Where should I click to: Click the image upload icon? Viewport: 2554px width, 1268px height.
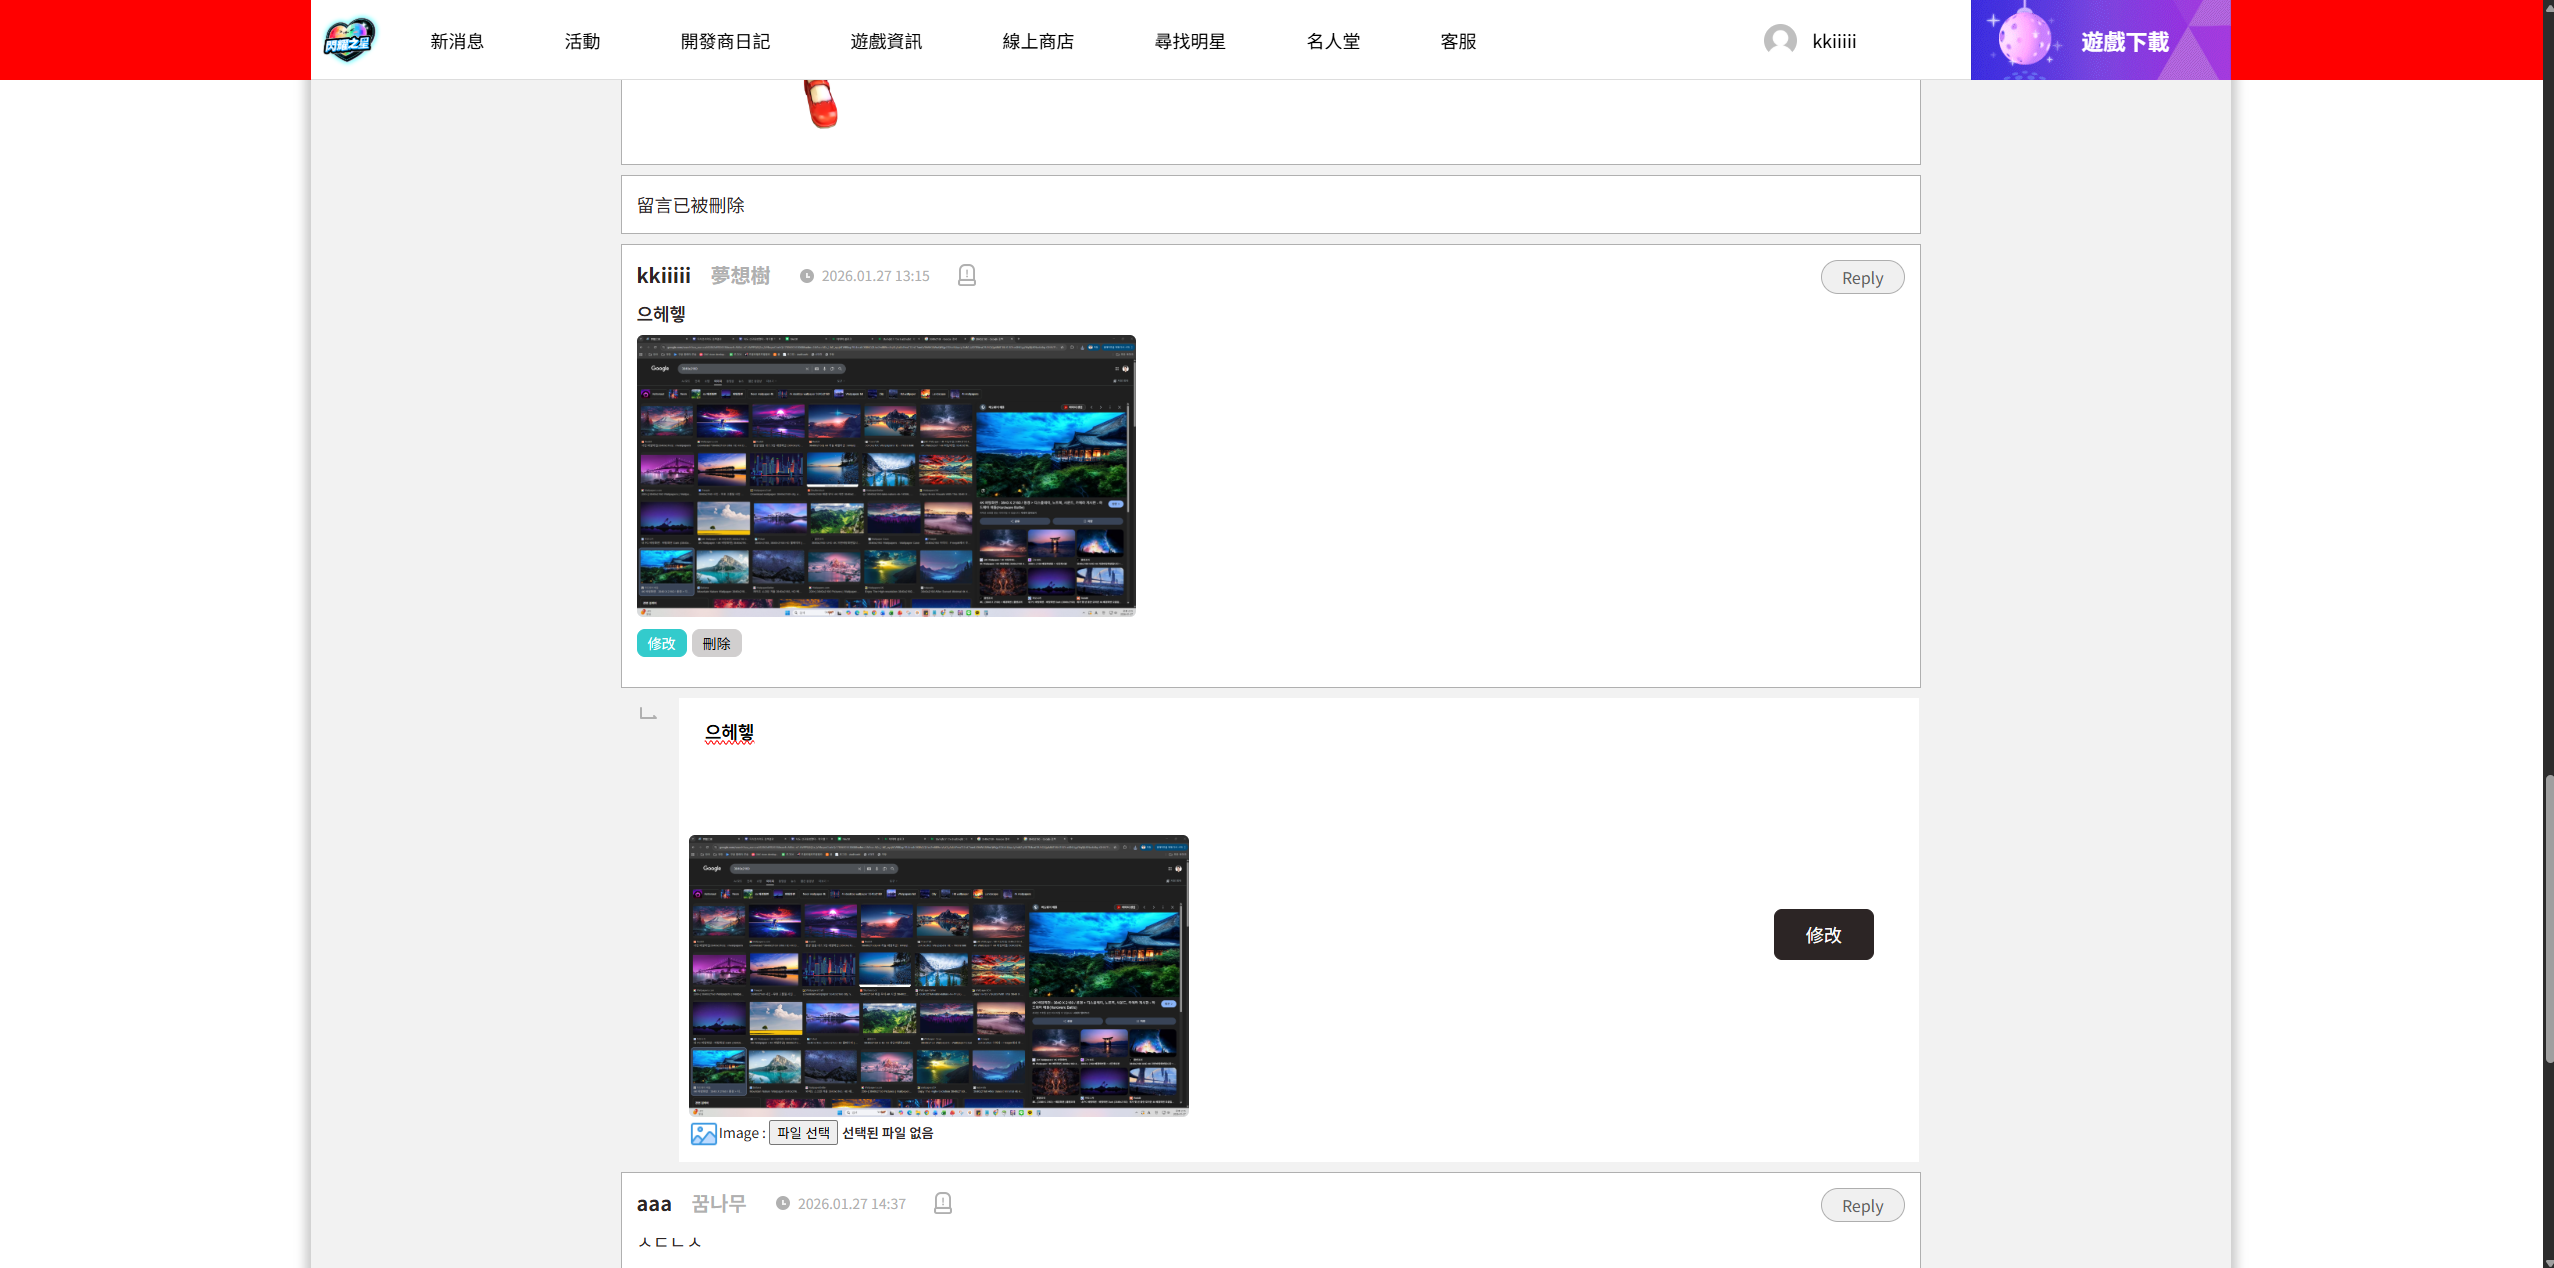(x=703, y=1133)
